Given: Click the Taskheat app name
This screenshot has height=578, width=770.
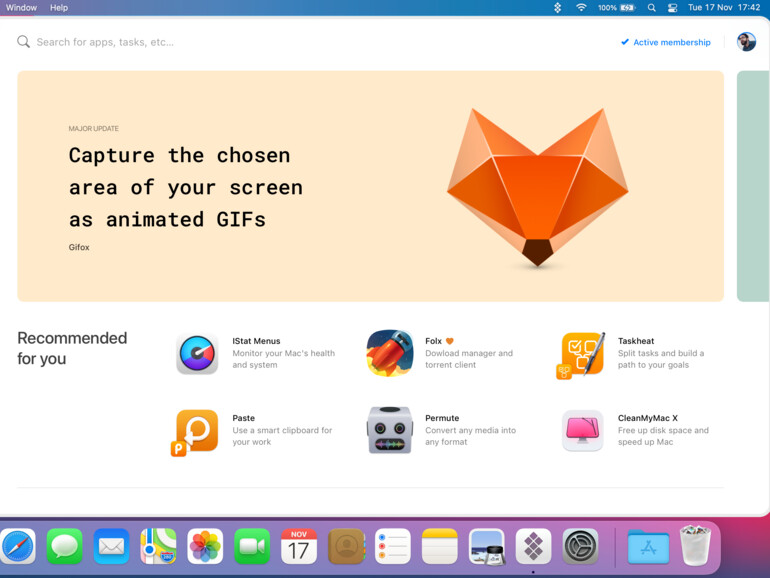Looking at the screenshot, I should (x=636, y=341).
